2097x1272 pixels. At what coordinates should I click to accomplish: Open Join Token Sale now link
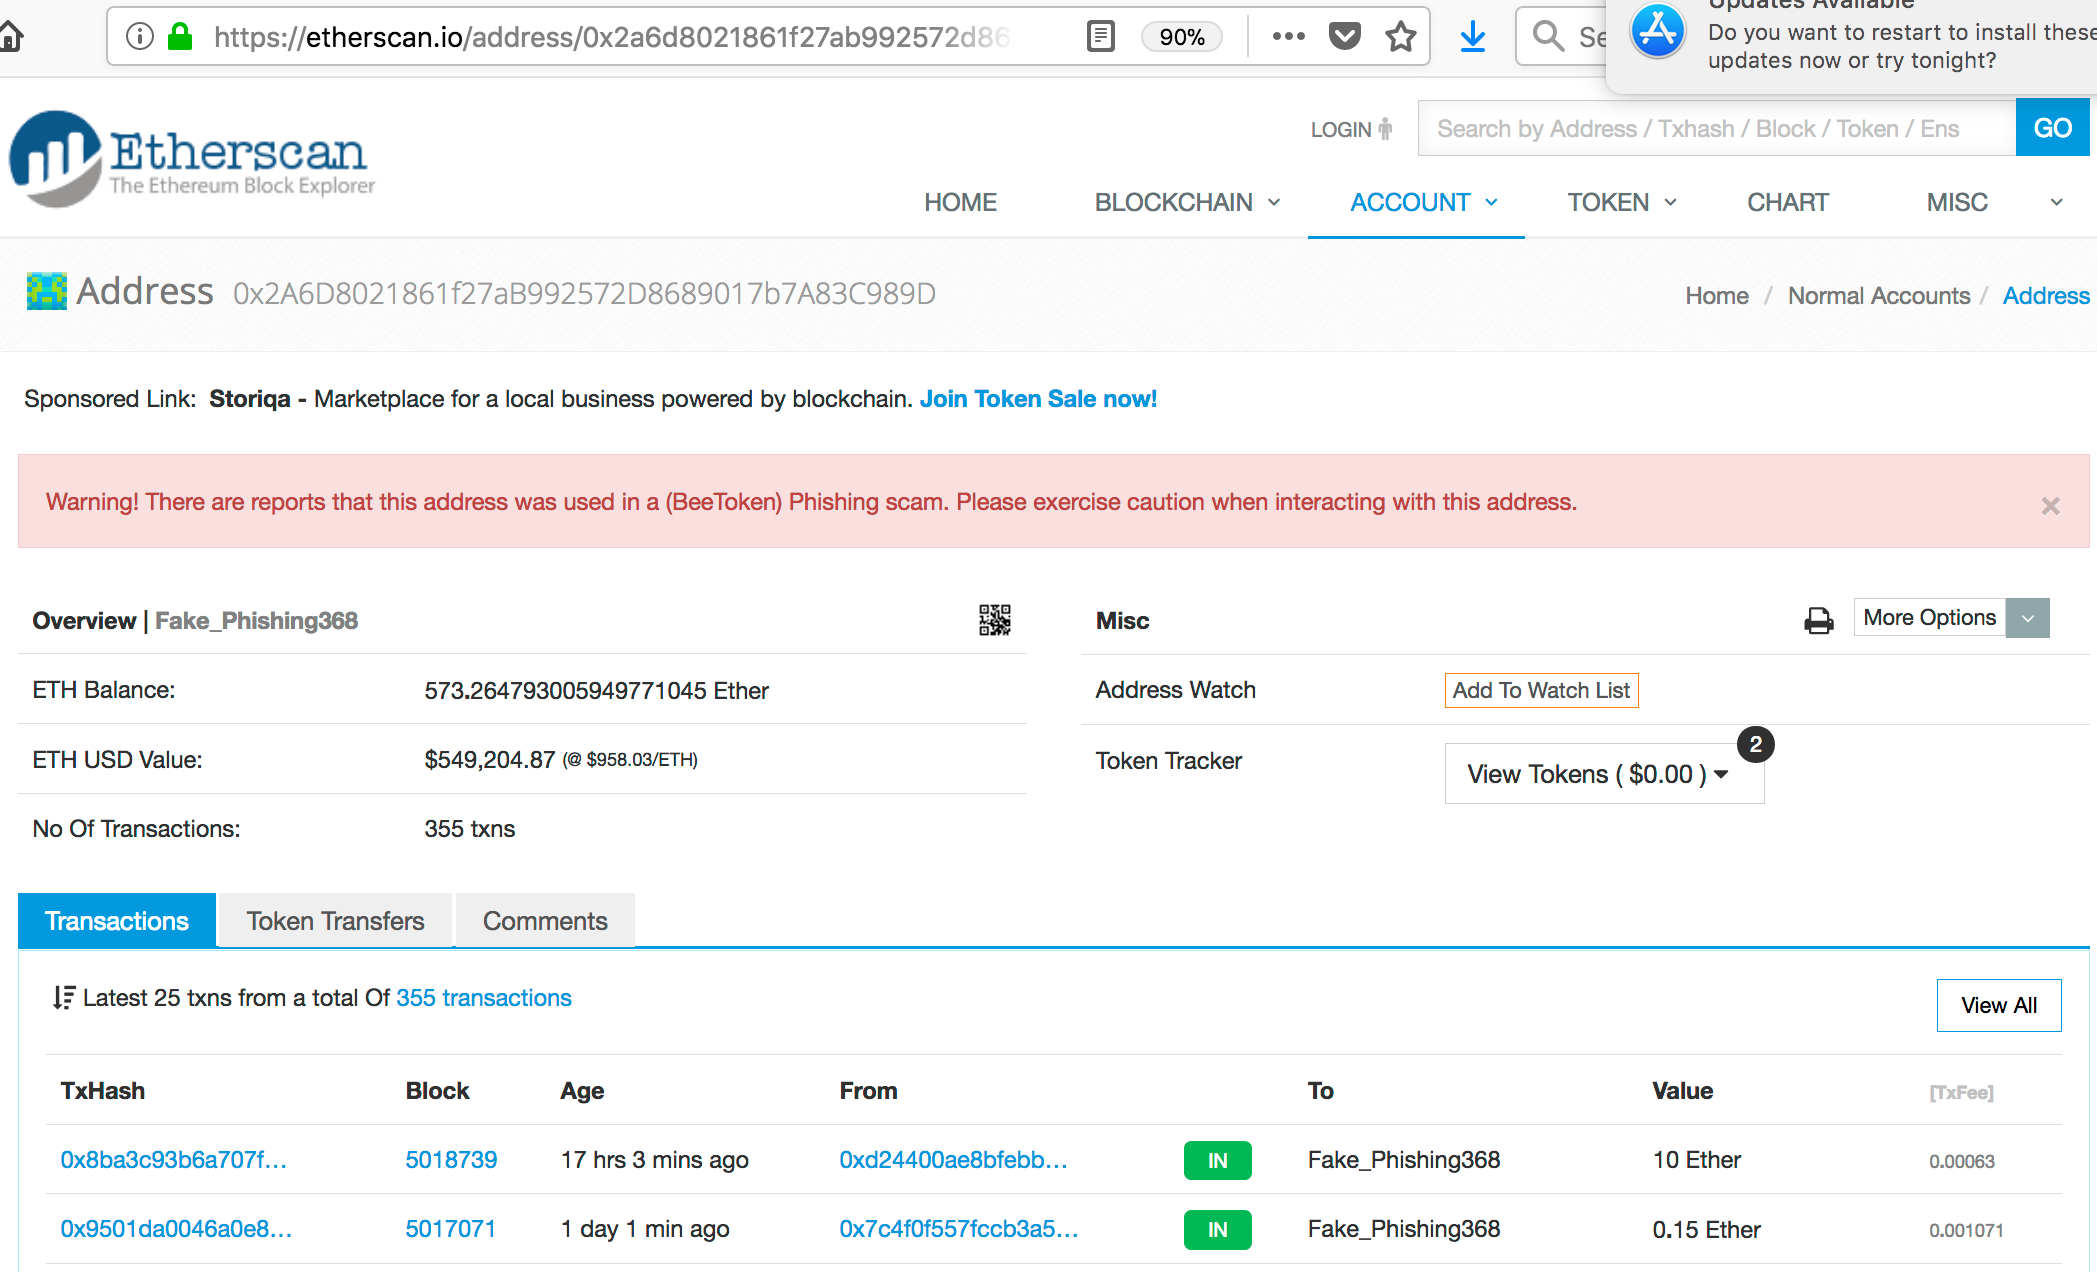[x=1038, y=399]
